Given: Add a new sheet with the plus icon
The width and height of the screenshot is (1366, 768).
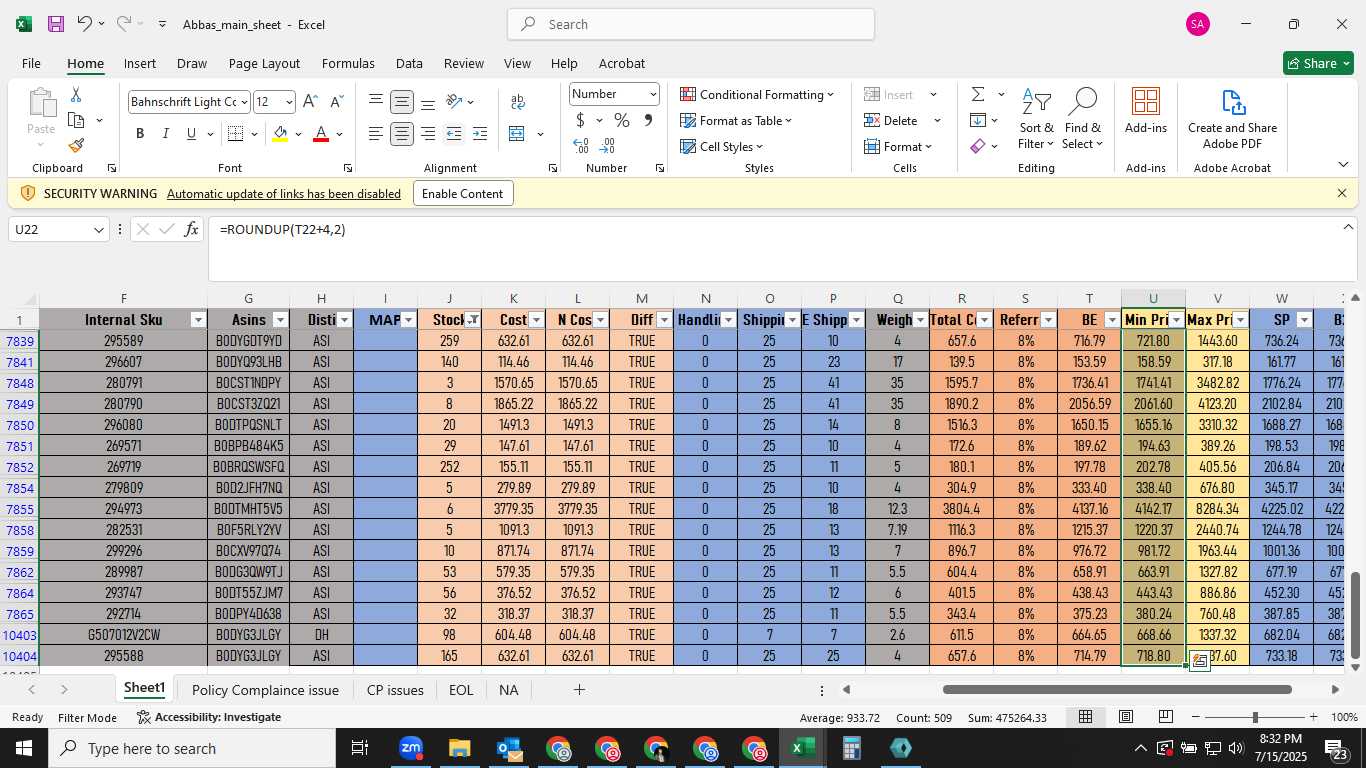Looking at the screenshot, I should 578,690.
